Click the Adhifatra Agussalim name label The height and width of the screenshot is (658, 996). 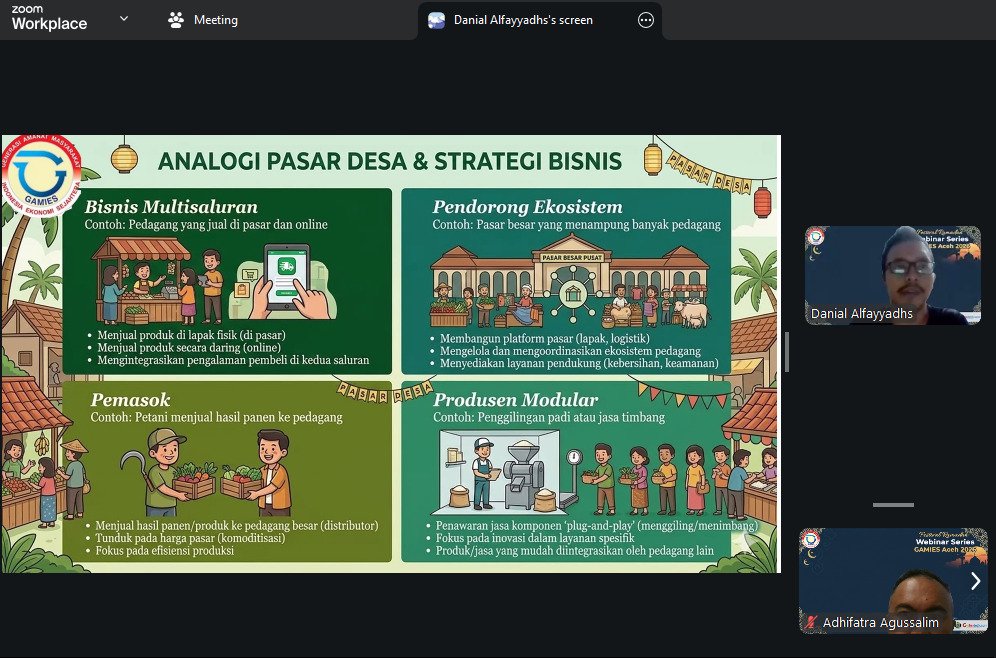point(882,622)
